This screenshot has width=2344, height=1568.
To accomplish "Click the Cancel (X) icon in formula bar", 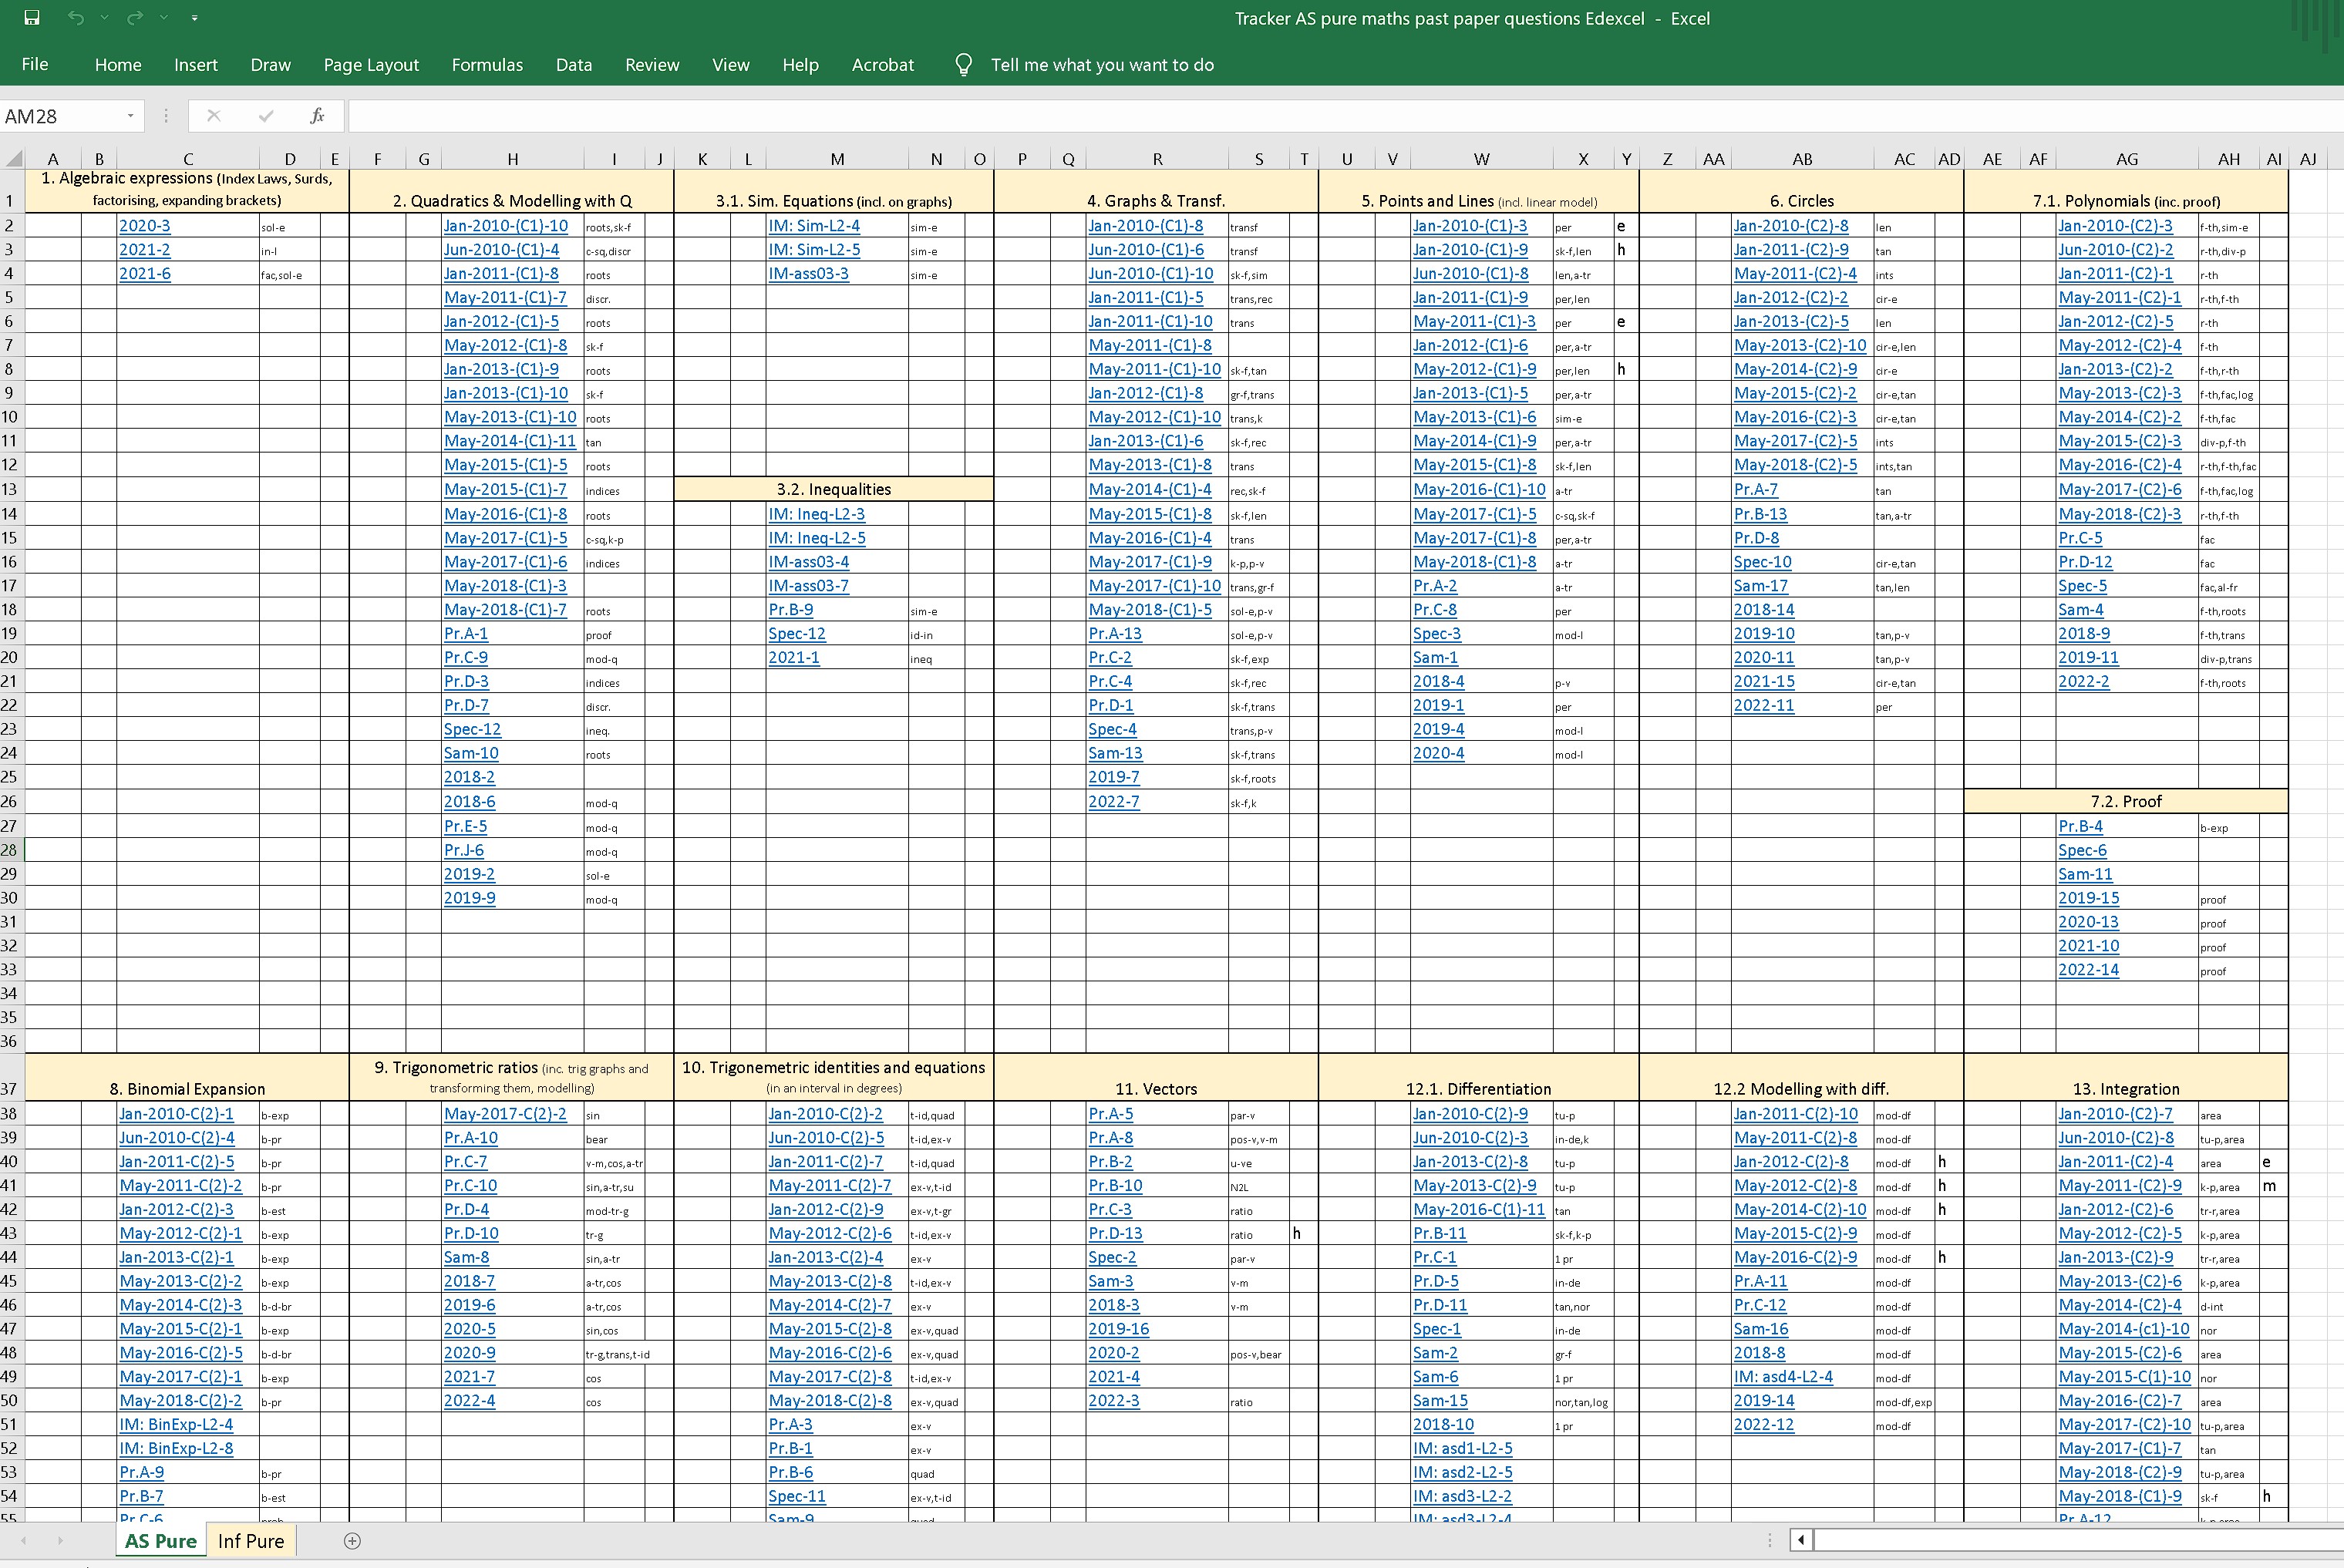I will pyautogui.click(x=213, y=115).
